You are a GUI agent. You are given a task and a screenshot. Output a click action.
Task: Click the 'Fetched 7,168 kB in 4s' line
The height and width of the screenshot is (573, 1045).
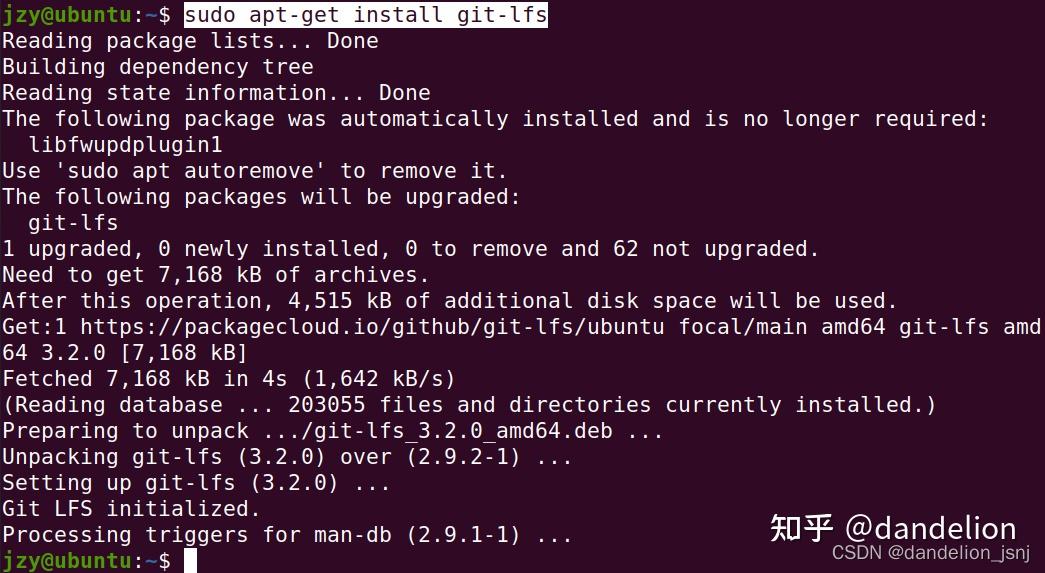coord(229,379)
